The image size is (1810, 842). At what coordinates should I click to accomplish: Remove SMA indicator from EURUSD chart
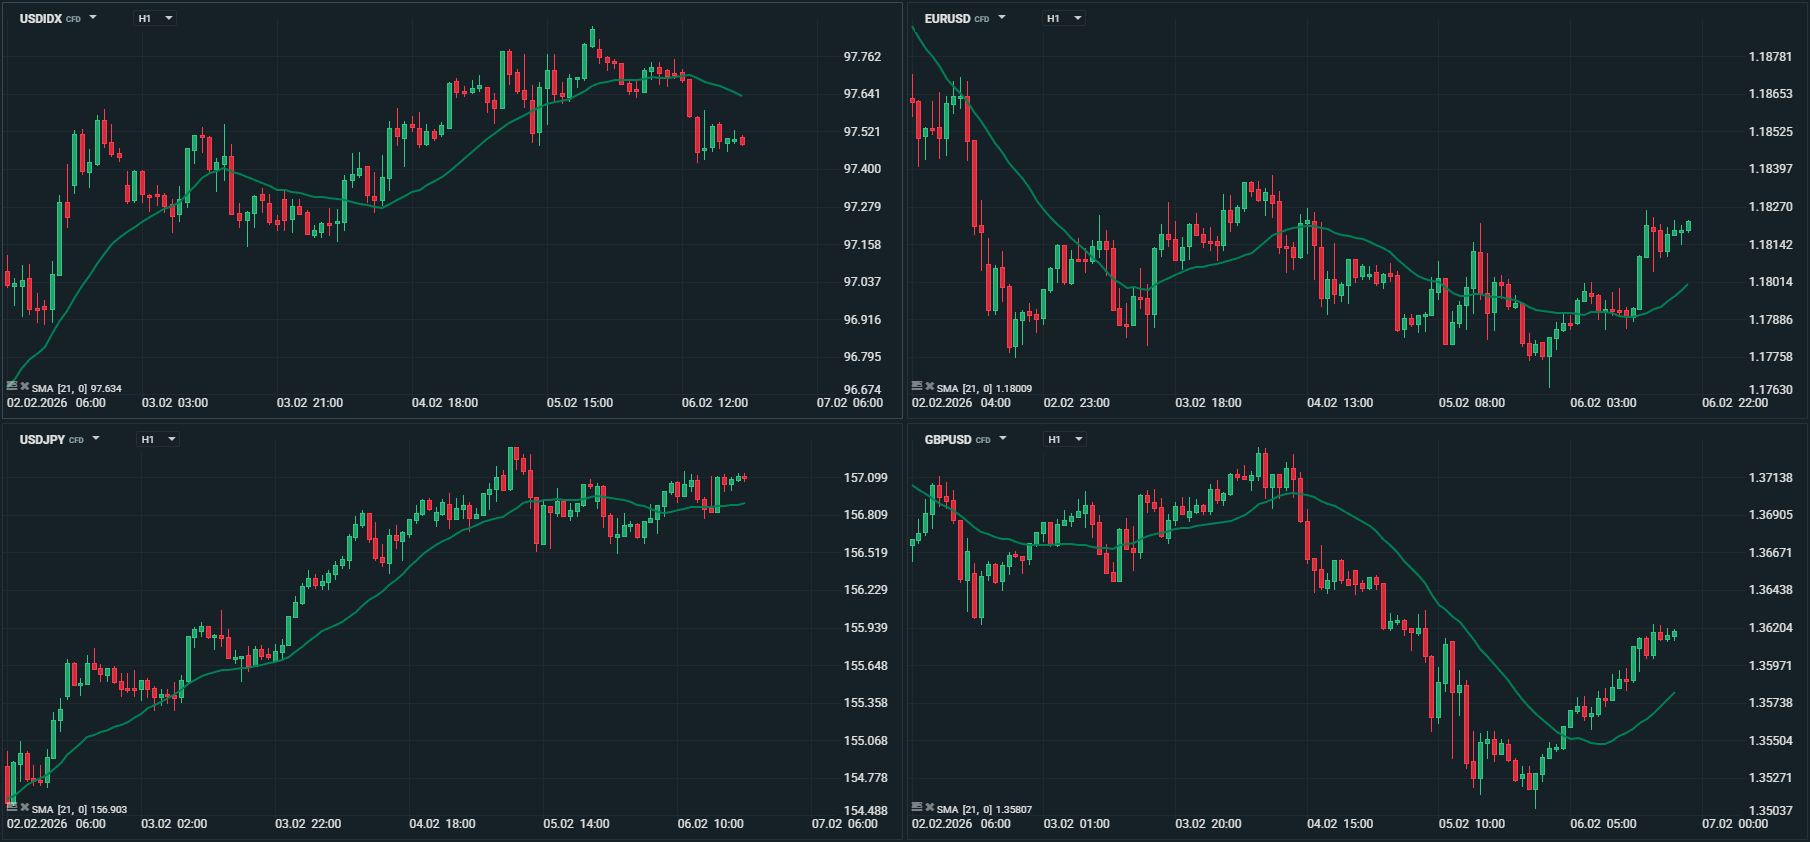pos(930,386)
